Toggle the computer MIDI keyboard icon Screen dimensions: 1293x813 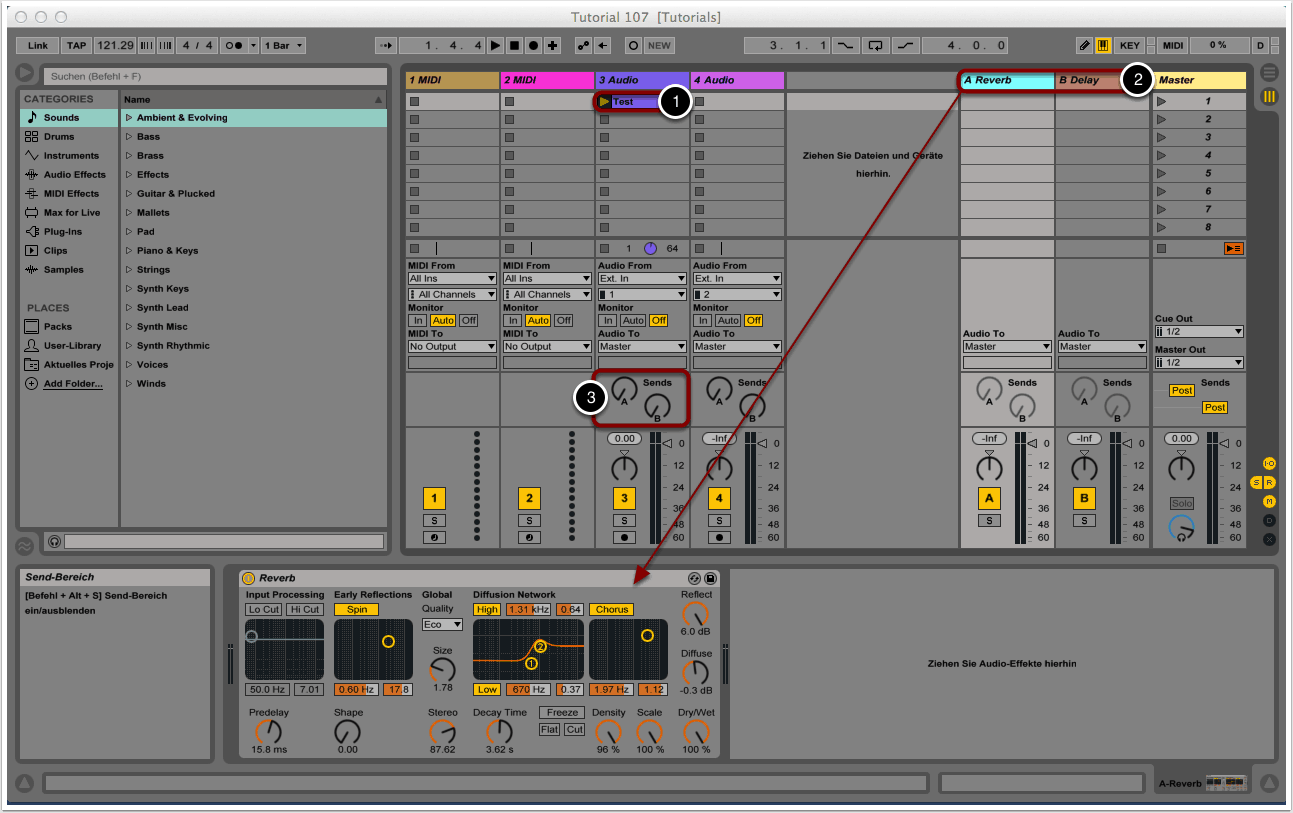coord(1103,46)
